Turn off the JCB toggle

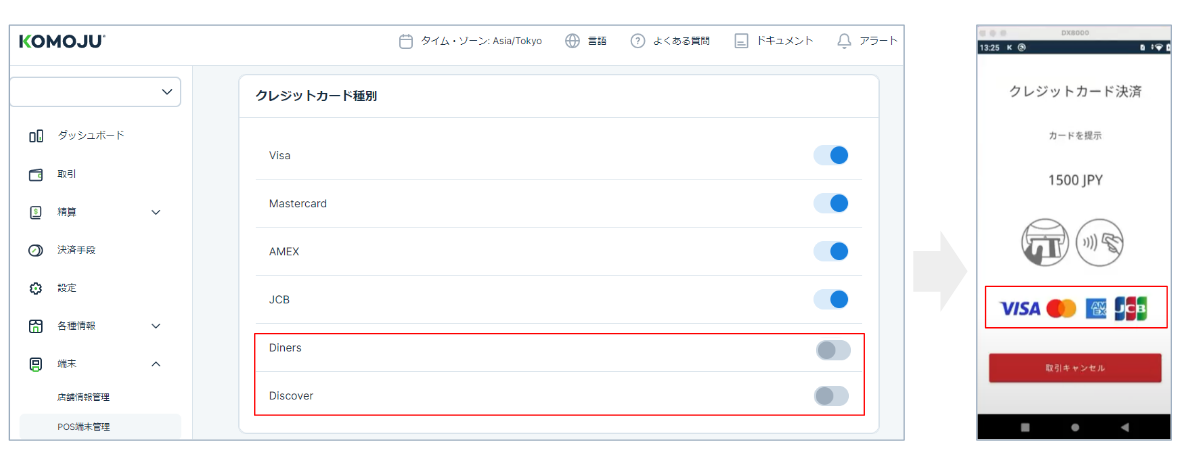coord(831,299)
